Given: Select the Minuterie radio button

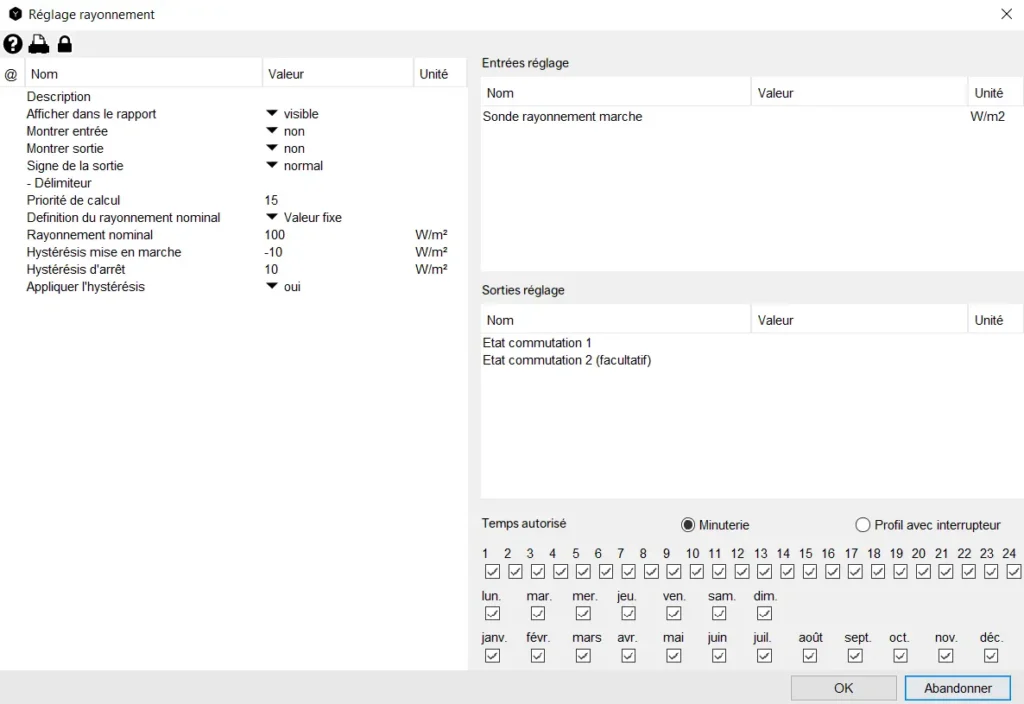Looking at the screenshot, I should (x=688, y=525).
